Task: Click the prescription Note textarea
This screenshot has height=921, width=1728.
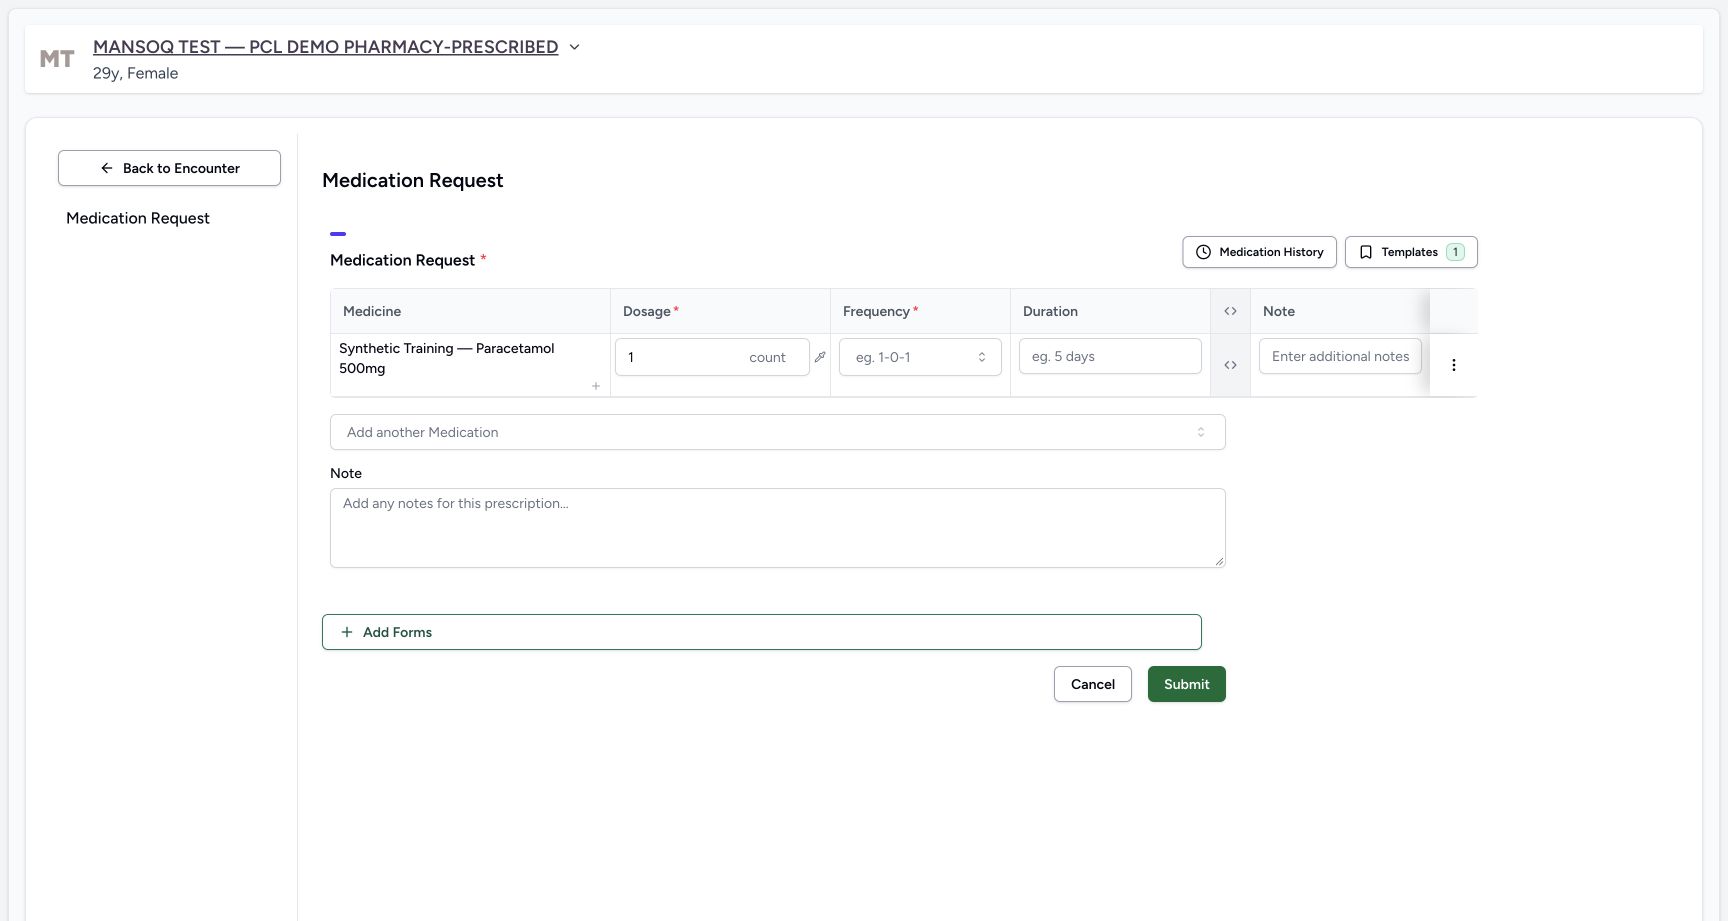Action: pyautogui.click(x=777, y=528)
